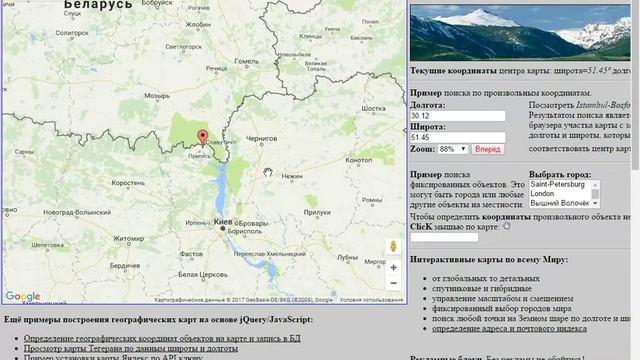The height and width of the screenshot is (360, 640).
Task: Click the city list scroll down arrow
Action: pyautogui.click(x=595, y=203)
